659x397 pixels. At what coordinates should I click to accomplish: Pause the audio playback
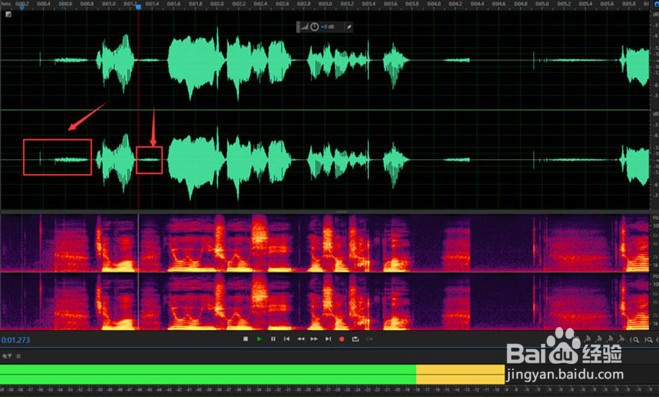(x=273, y=339)
